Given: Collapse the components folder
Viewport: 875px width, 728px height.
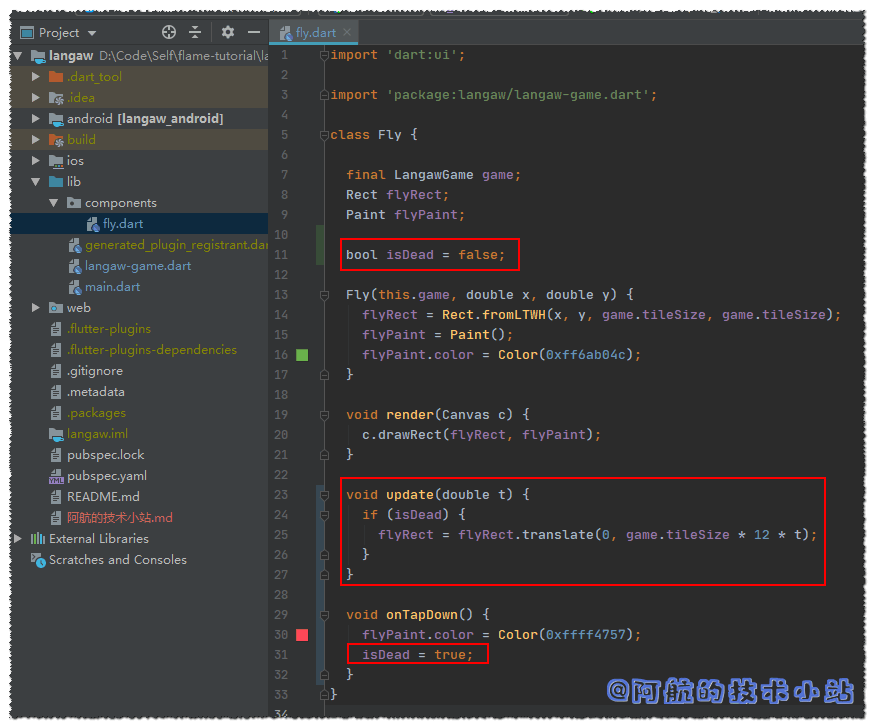Looking at the screenshot, I should (54, 203).
